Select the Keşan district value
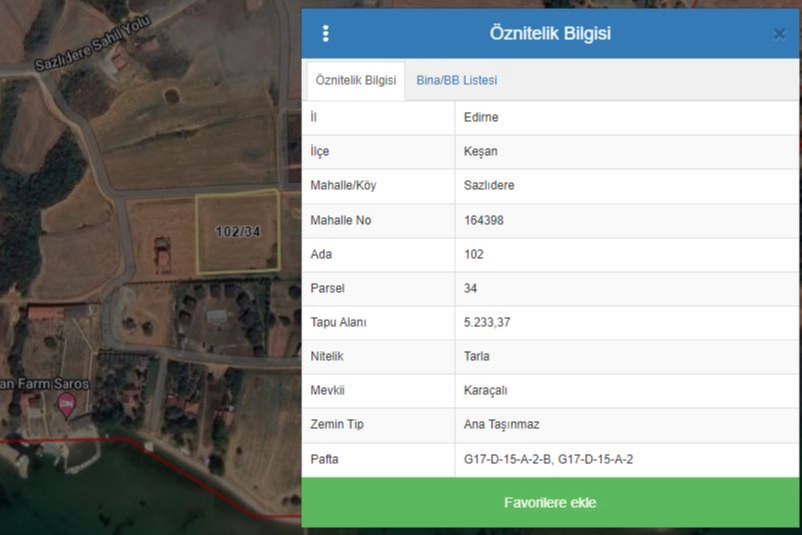 pyautogui.click(x=480, y=152)
